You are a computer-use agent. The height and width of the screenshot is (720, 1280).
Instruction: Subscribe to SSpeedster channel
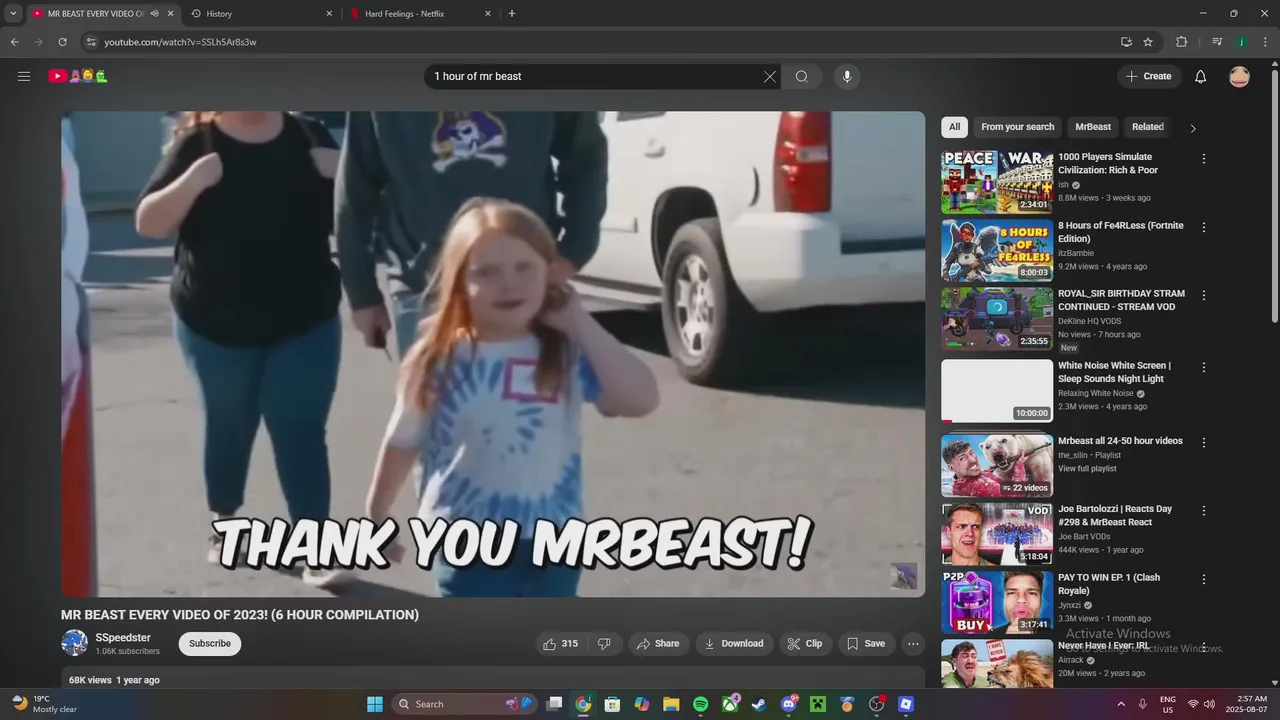point(210,644)
